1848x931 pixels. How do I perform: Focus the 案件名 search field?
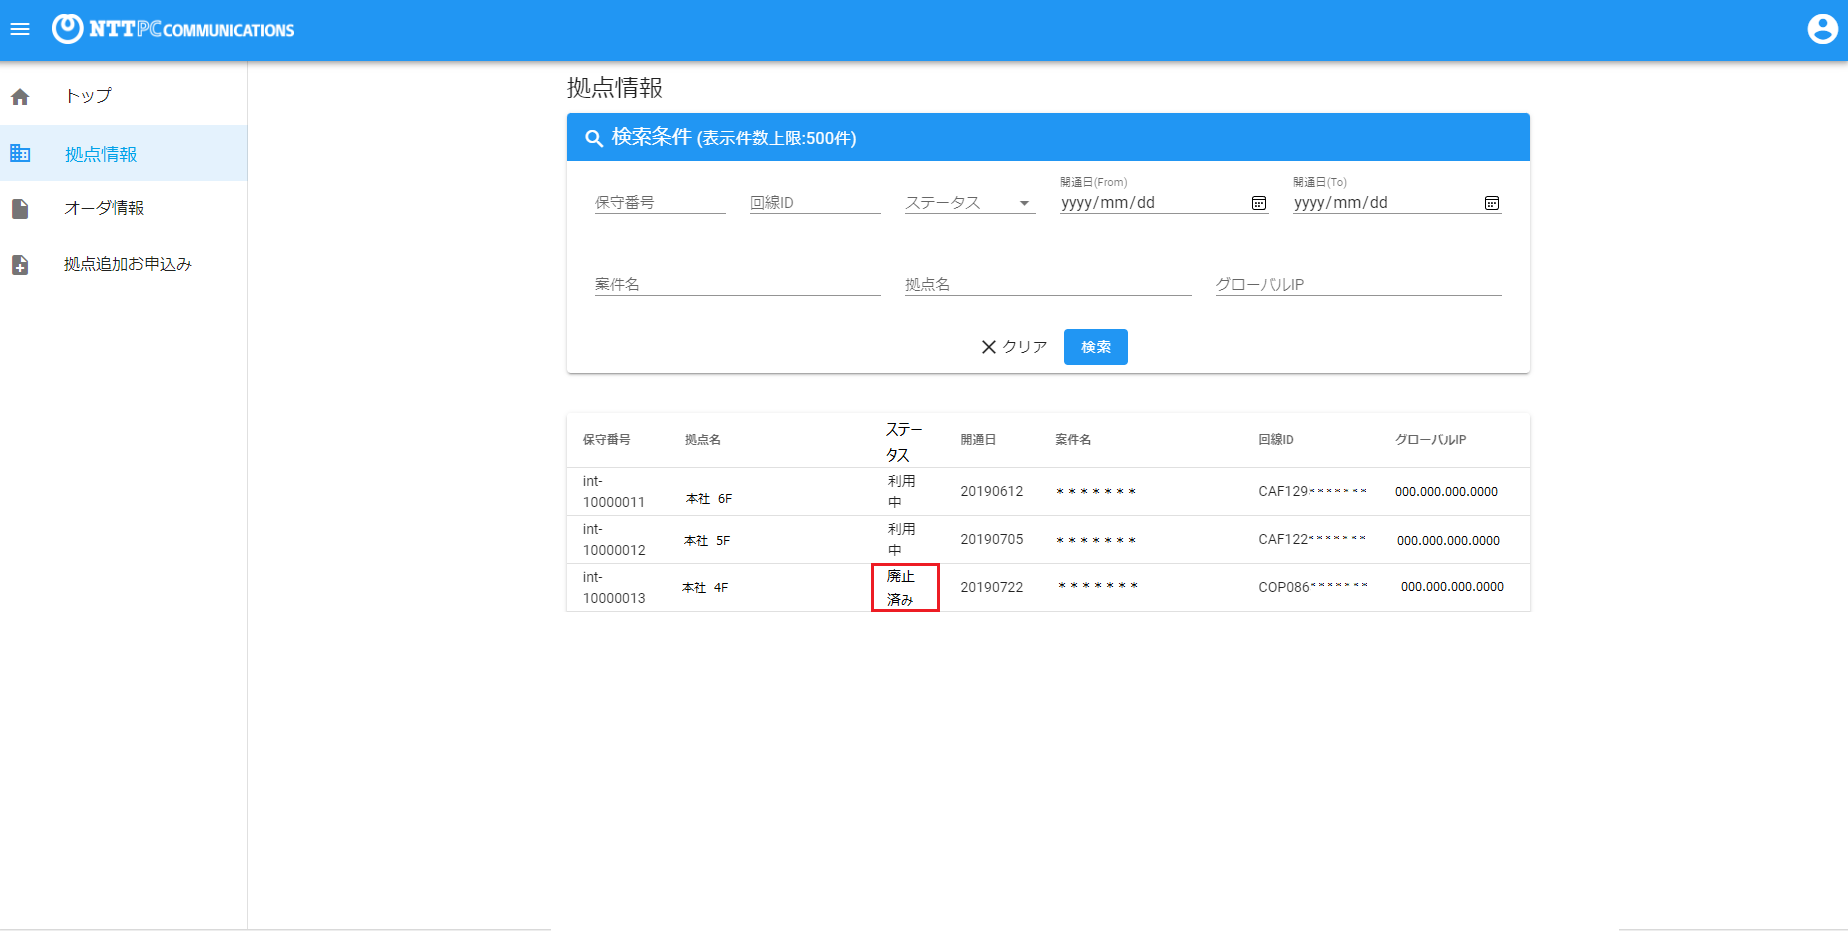pos(738,284)
